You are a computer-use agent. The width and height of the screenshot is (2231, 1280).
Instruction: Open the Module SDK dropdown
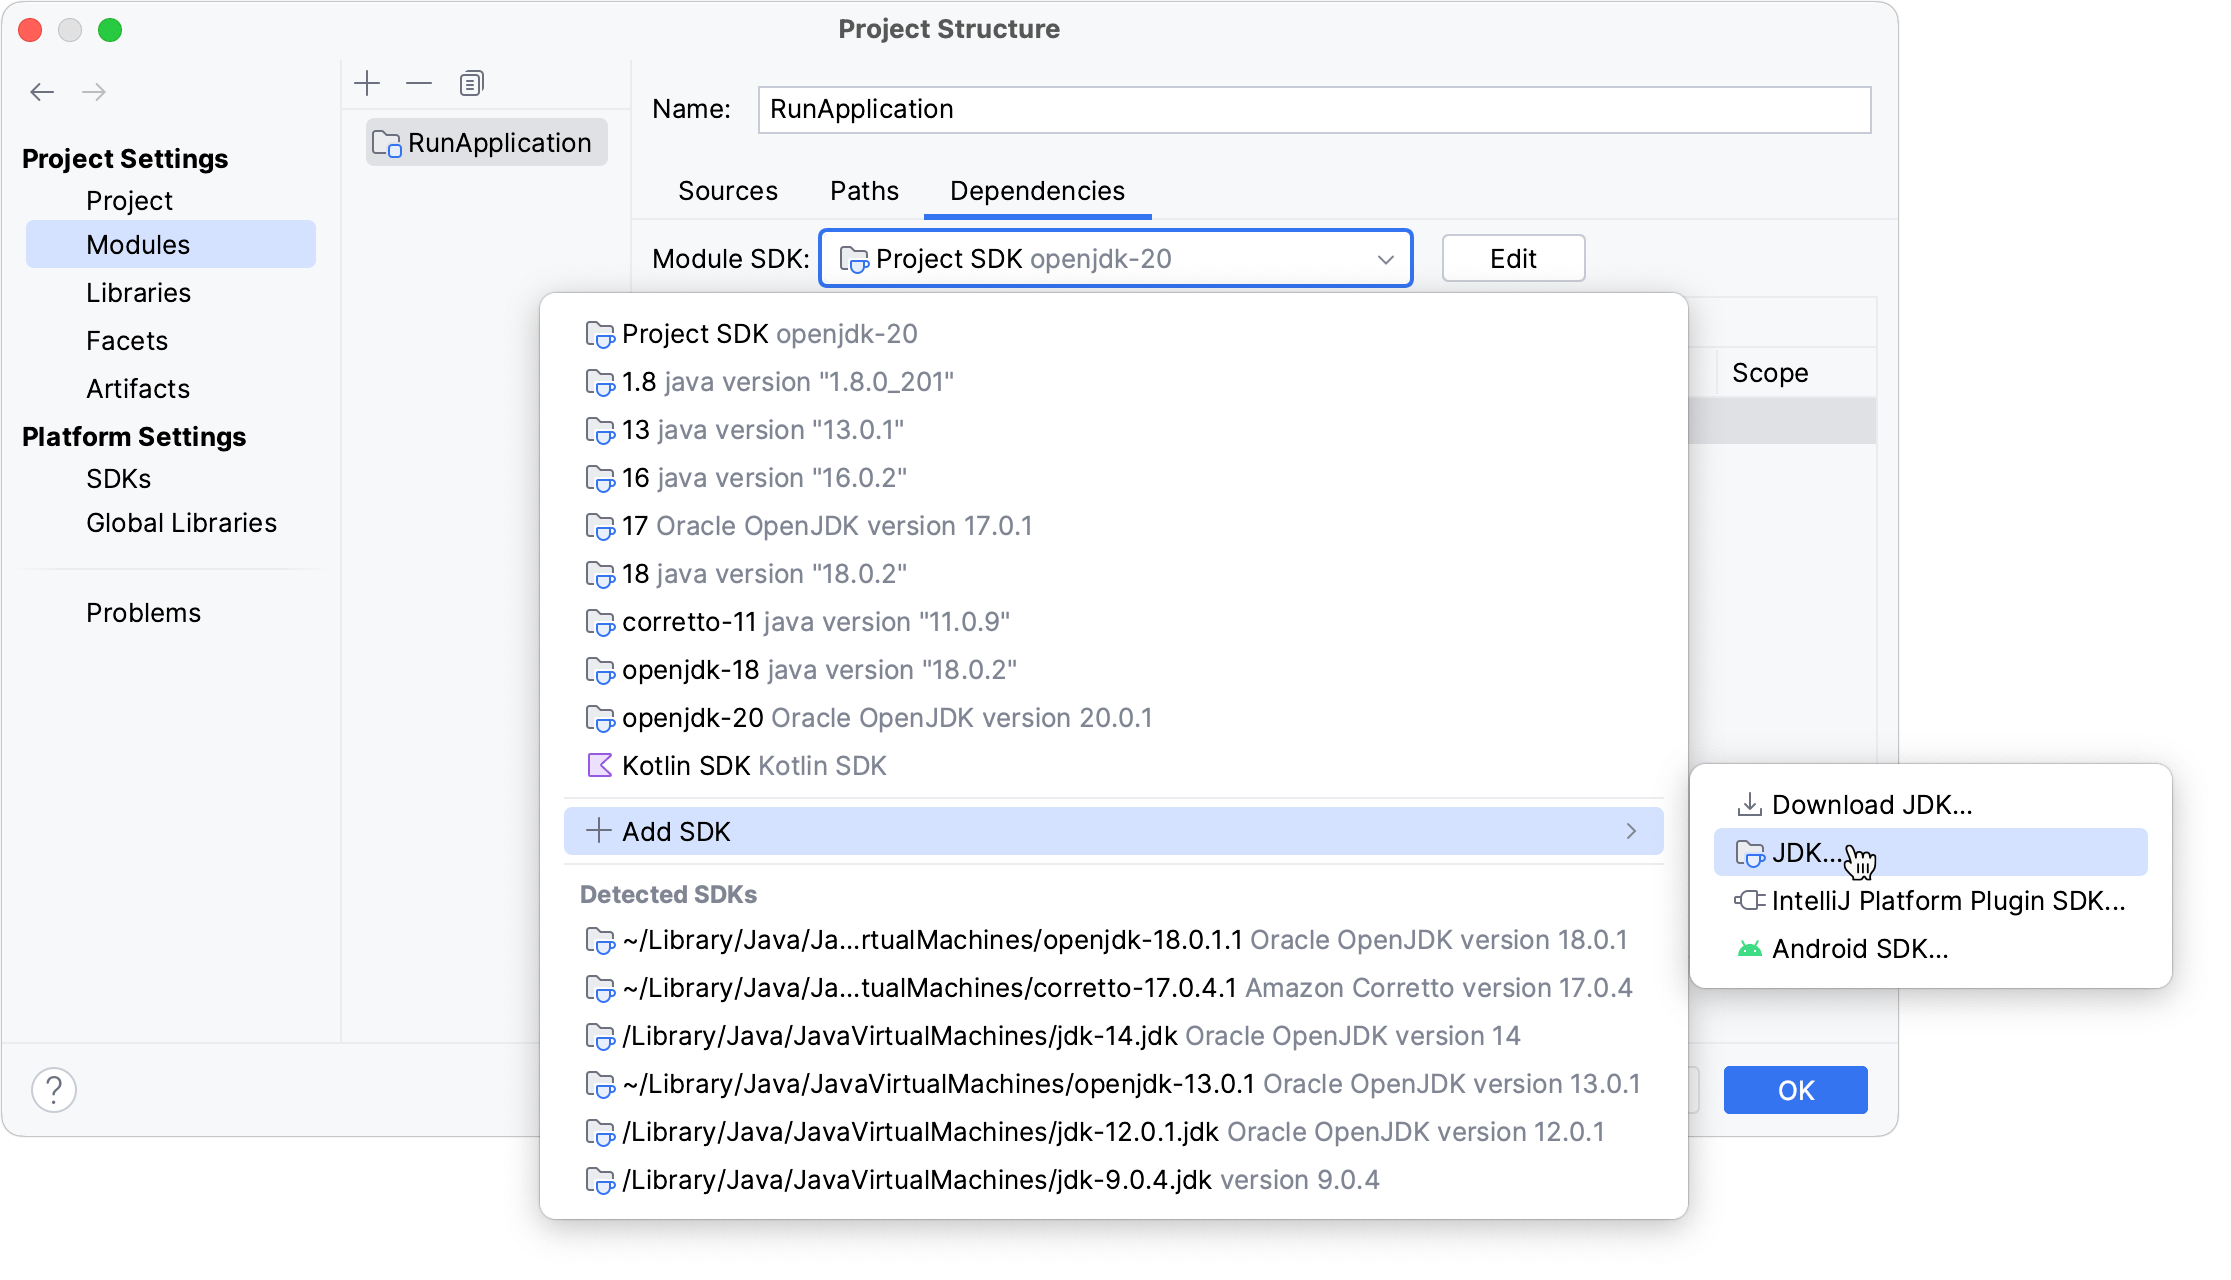[1115, 259]
